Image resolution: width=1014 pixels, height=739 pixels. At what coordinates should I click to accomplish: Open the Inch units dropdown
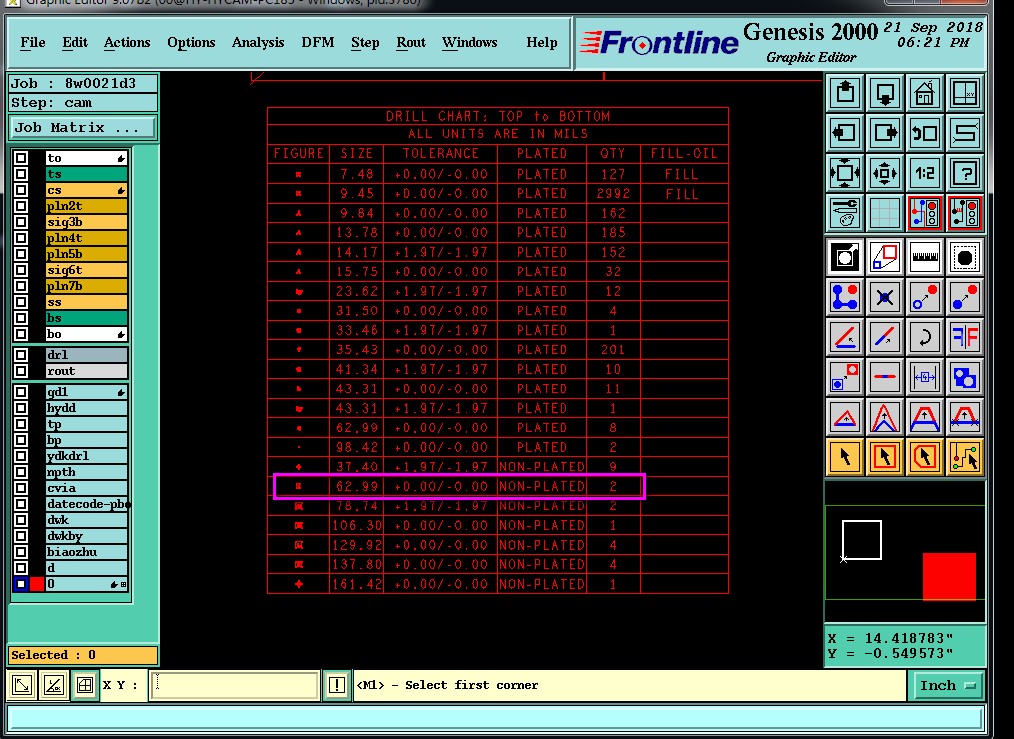point(947,685)
